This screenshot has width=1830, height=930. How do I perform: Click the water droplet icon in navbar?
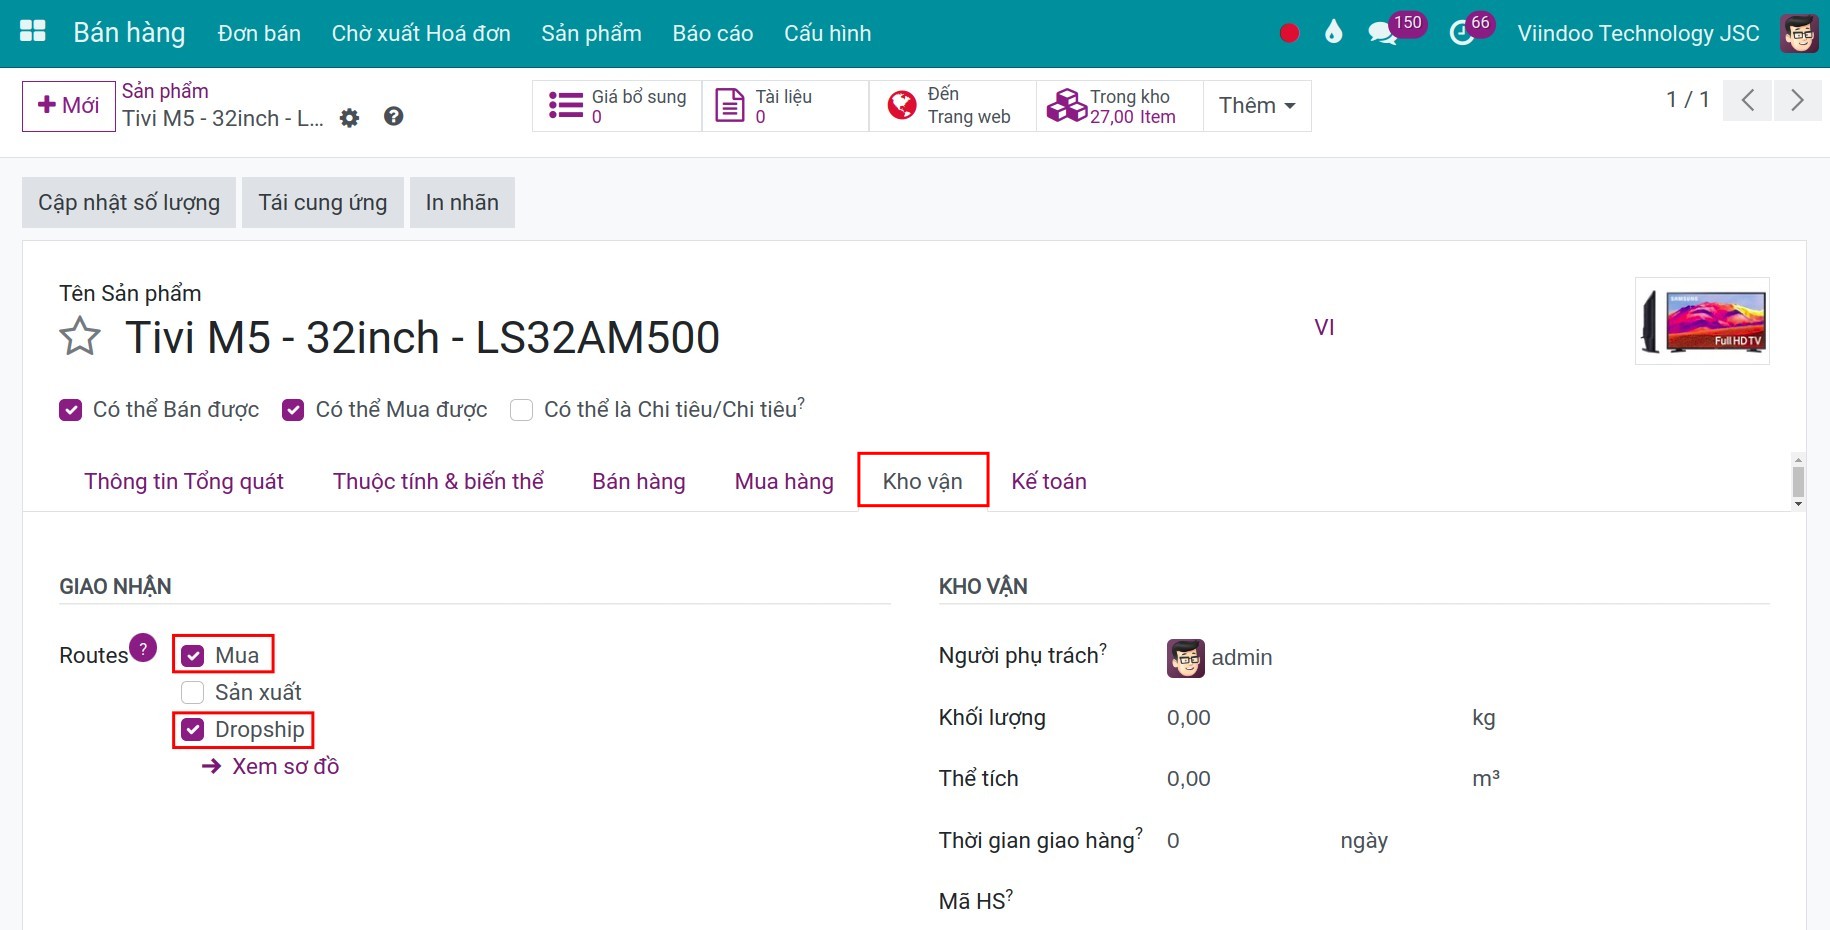pyautogui.click(x=1333, y=33)
